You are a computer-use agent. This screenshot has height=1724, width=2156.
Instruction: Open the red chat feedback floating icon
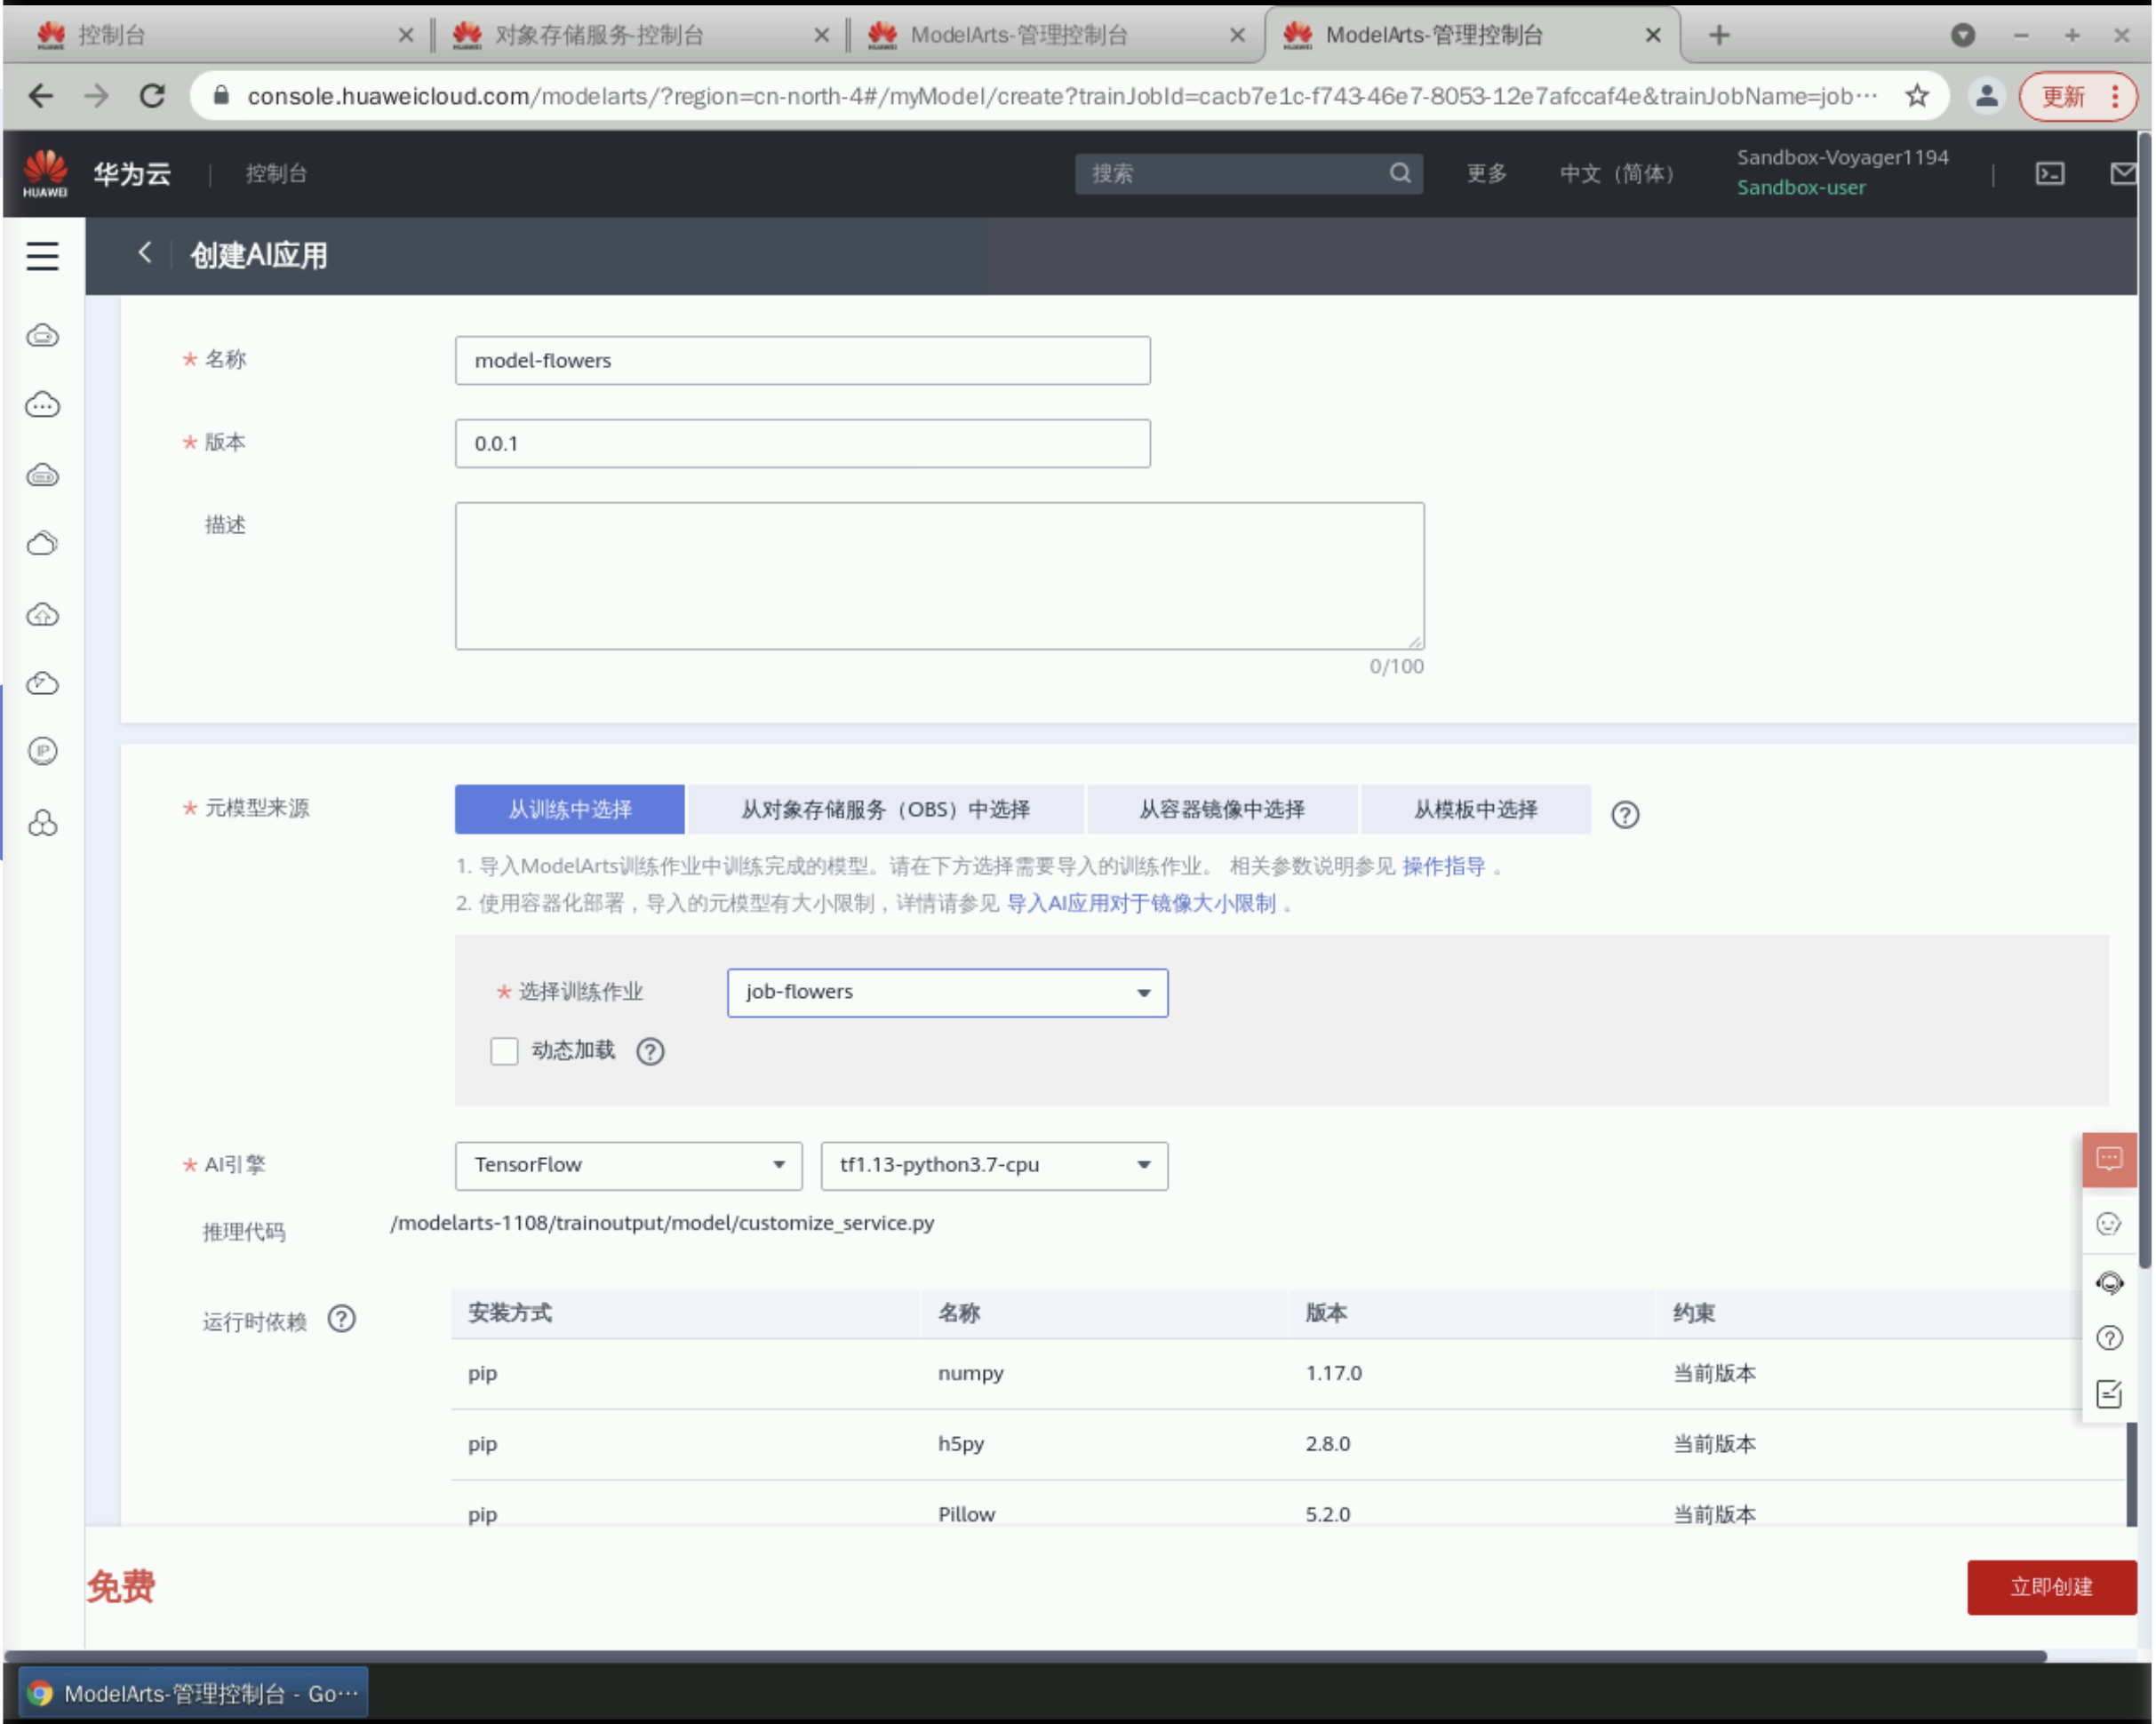click(x=2108, y=1159)
